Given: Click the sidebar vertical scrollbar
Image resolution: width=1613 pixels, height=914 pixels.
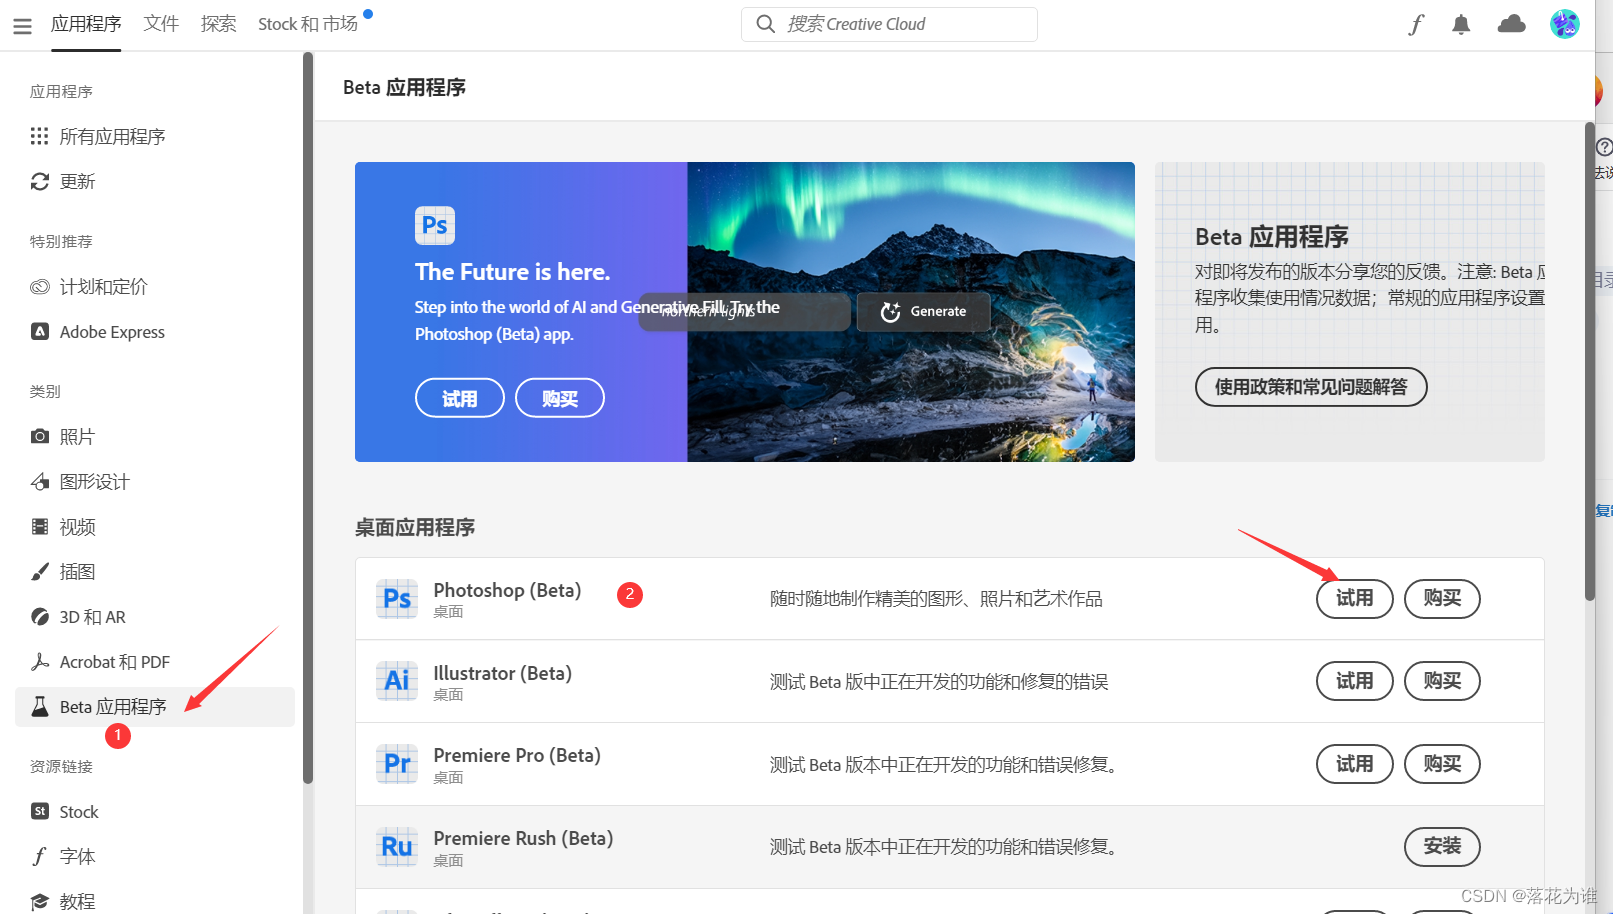Looking at the screenshot, I should click(308, 418).
